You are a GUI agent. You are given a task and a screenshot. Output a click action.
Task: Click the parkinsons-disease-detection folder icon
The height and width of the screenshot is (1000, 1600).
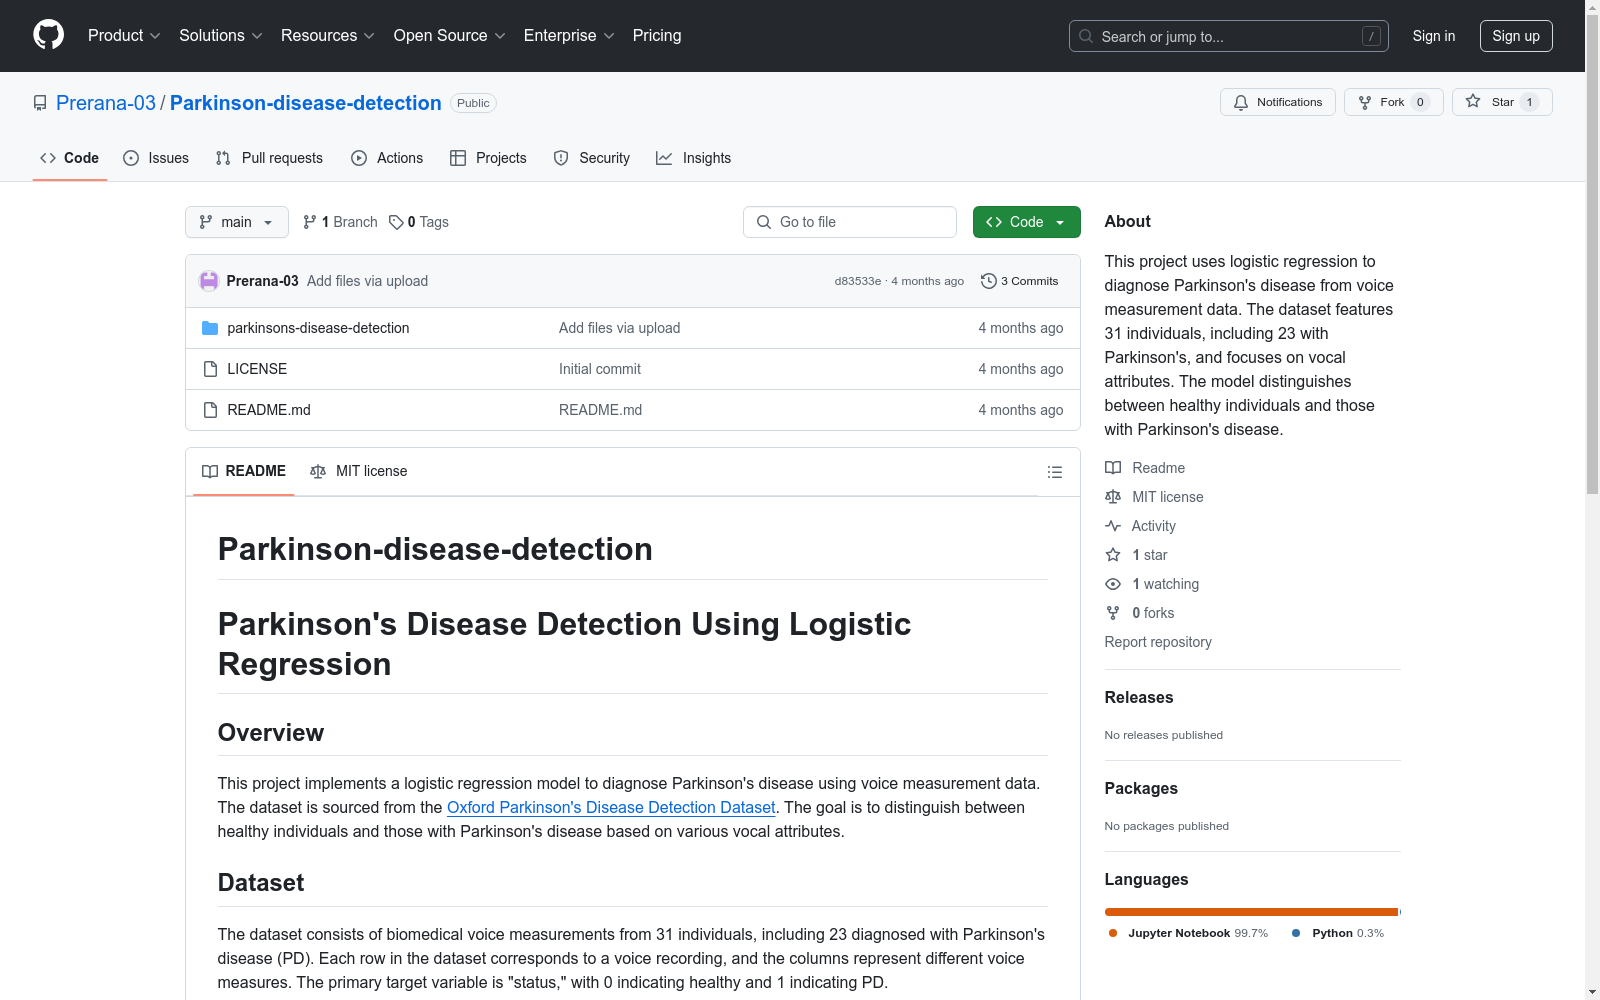point(210,328)
